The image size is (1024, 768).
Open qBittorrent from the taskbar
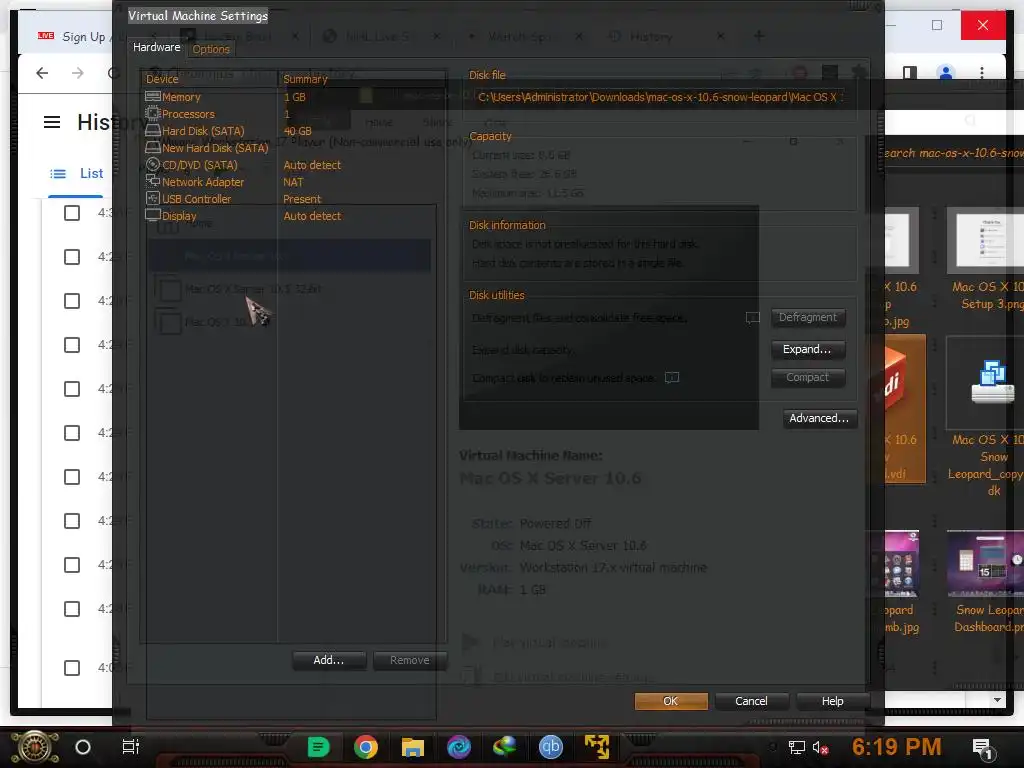pyautogui.click(x=551, y=747)
